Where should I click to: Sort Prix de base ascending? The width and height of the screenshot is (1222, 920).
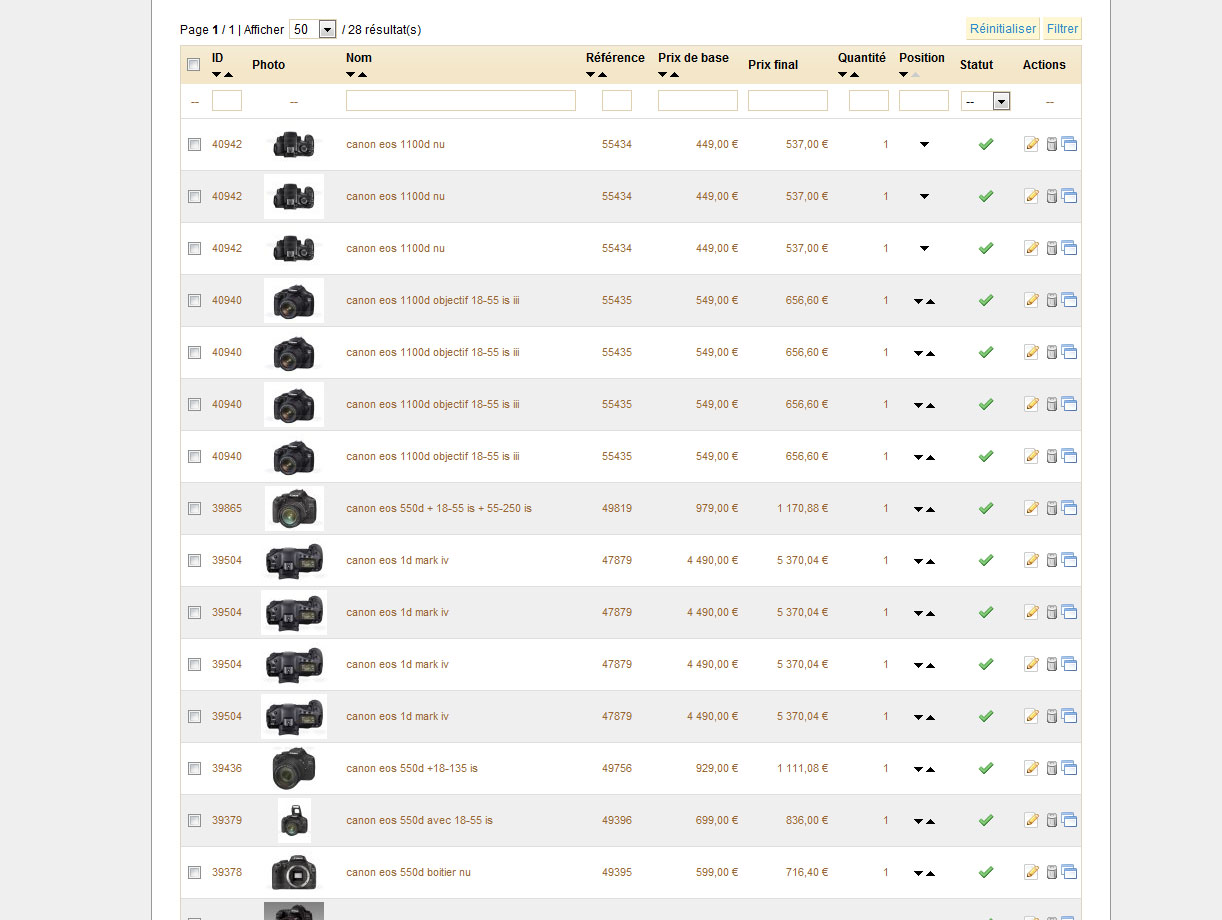click(x=674, y=75)
